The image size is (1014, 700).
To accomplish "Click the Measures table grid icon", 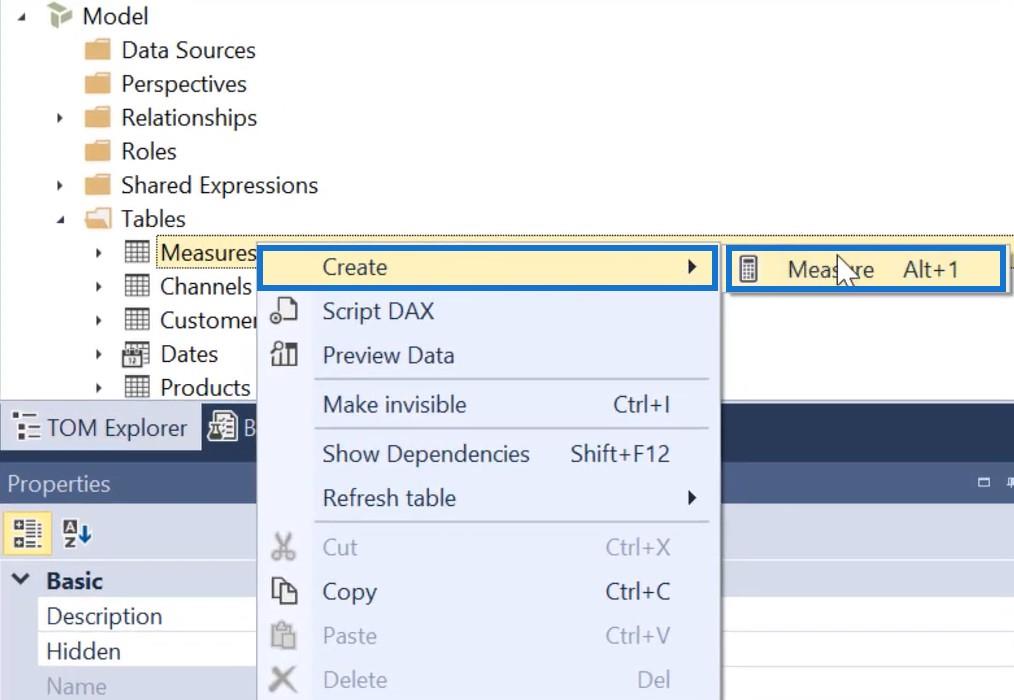I will pos(136,252).
